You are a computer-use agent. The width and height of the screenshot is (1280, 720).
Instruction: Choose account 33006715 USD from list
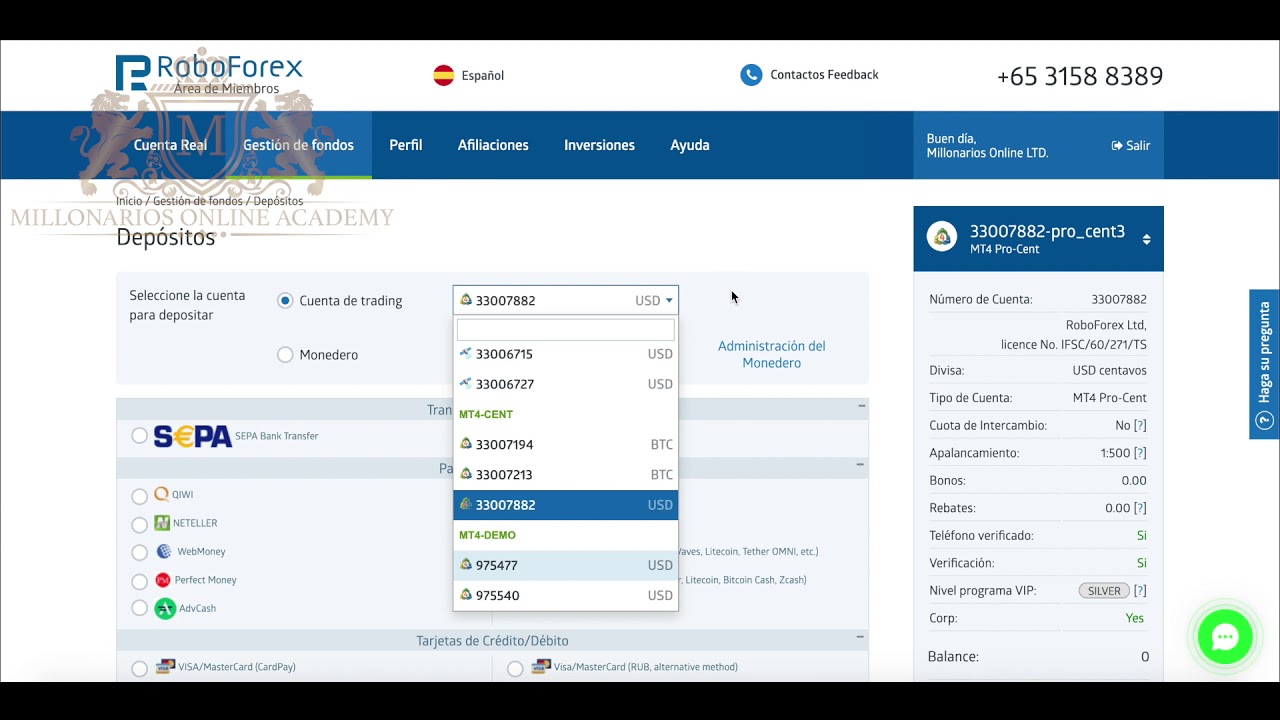point(565,354)
